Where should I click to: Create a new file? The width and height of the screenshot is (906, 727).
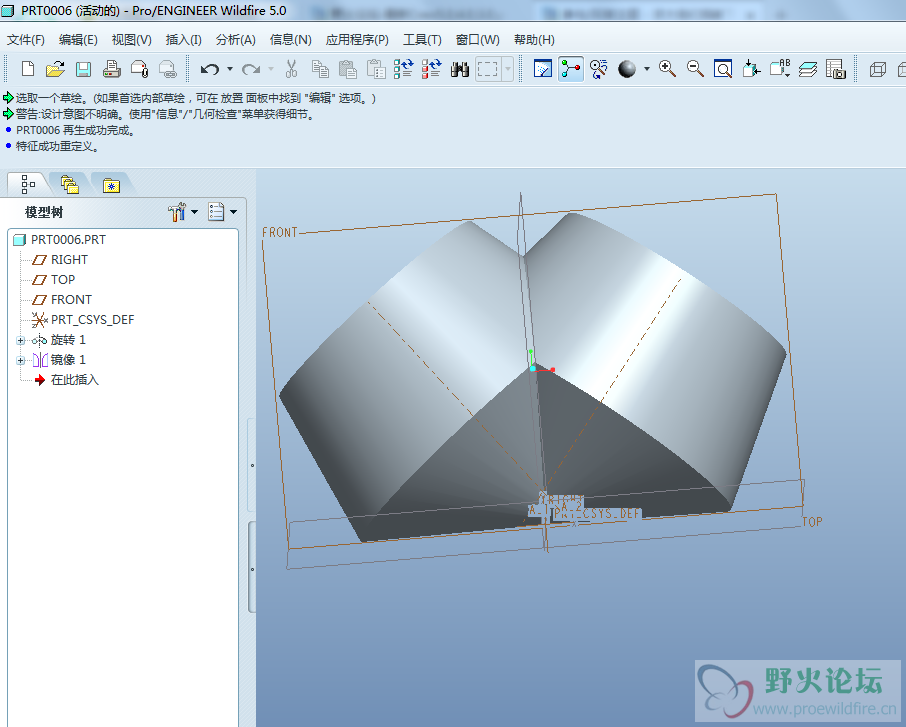coord(27,69)
